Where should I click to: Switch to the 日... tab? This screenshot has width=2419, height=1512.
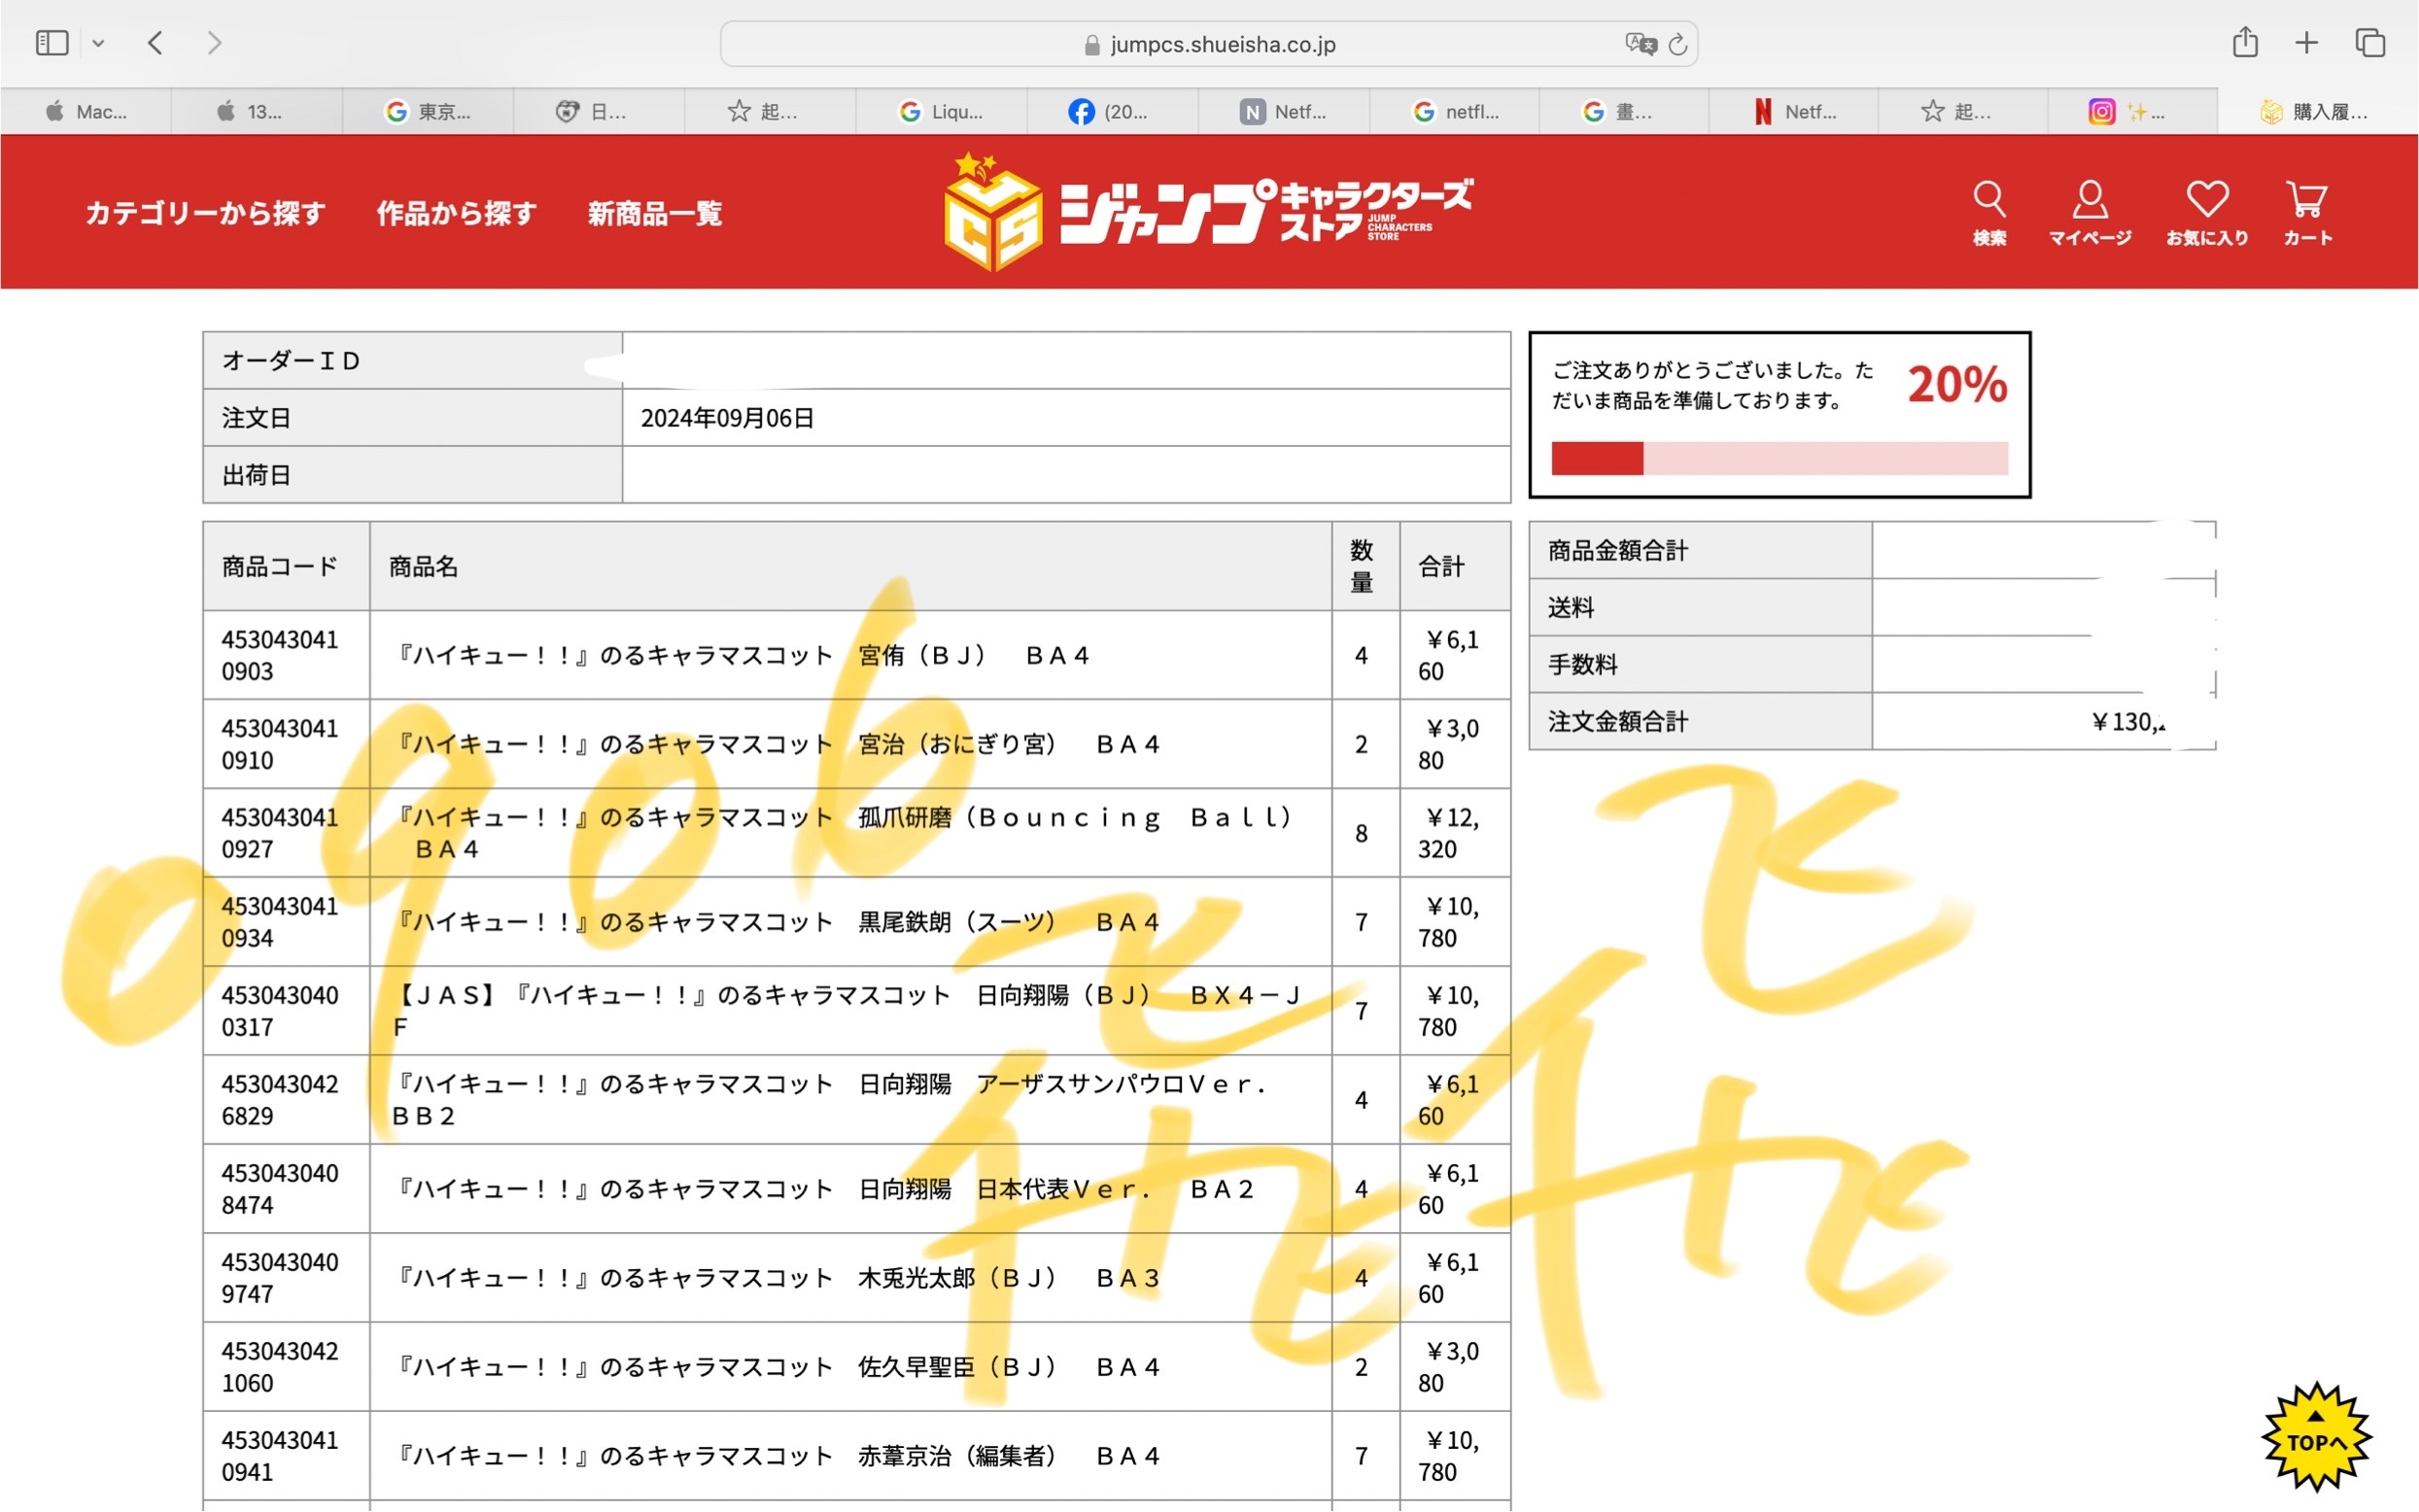coord(599,111)
